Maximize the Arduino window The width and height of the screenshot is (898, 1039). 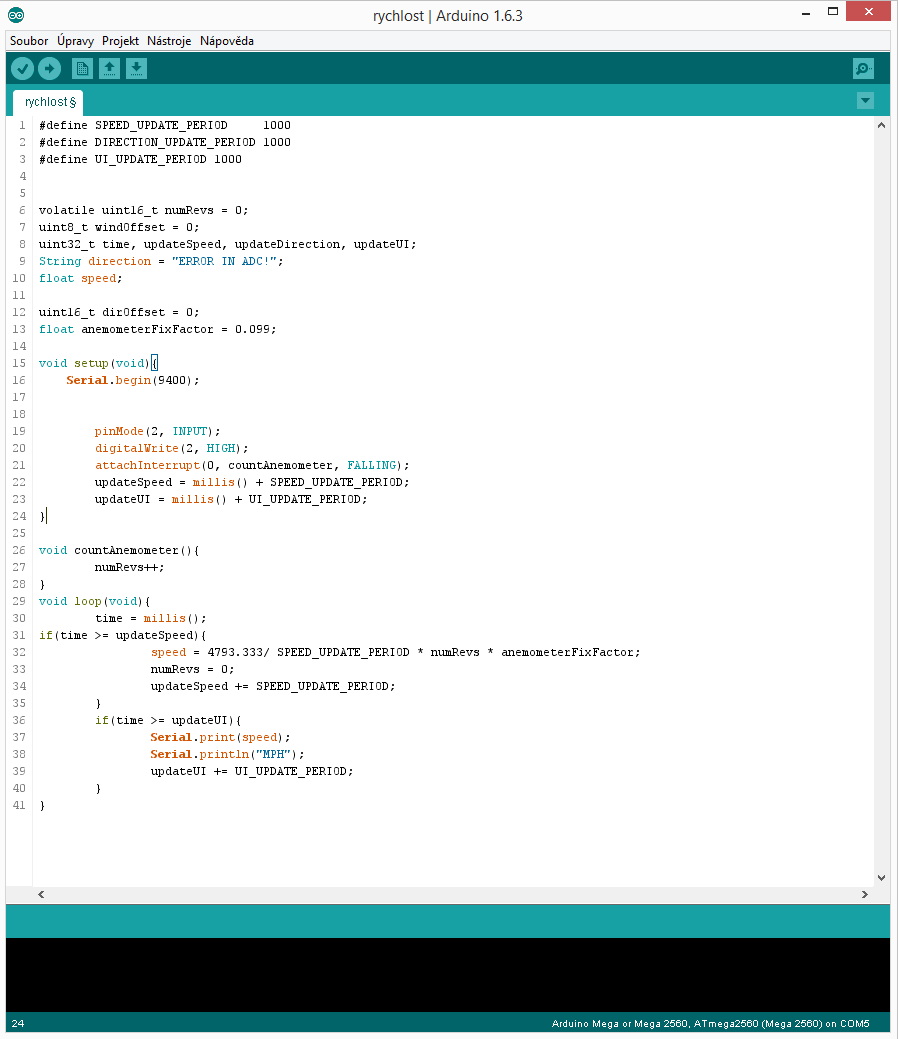point(833,11)
